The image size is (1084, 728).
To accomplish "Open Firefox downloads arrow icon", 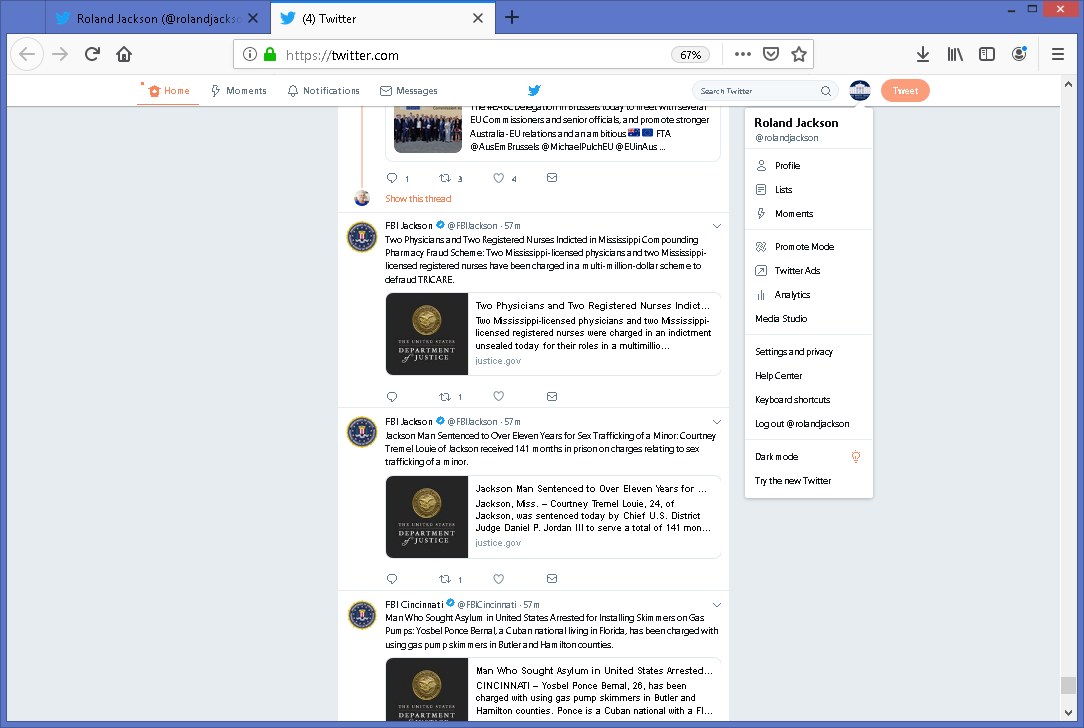I will tap(922, 55).
